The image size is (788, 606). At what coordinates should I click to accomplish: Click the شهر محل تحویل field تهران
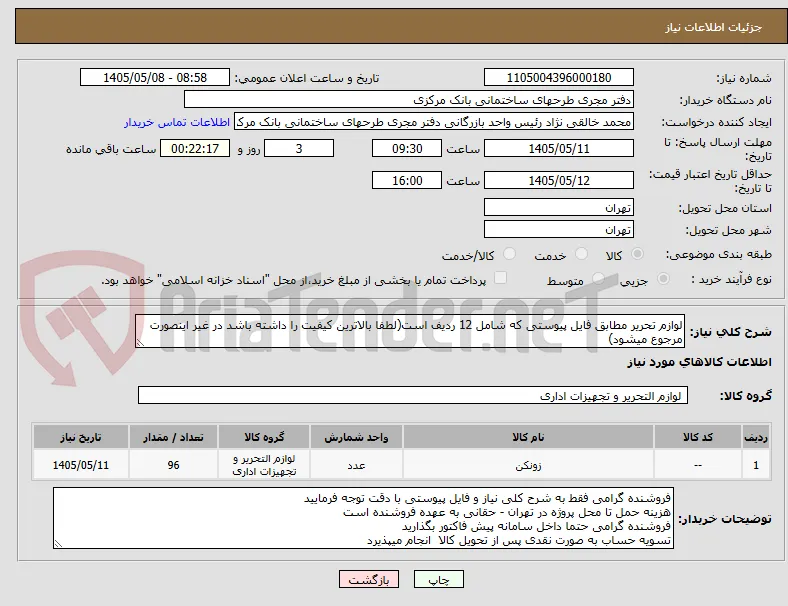558,229
